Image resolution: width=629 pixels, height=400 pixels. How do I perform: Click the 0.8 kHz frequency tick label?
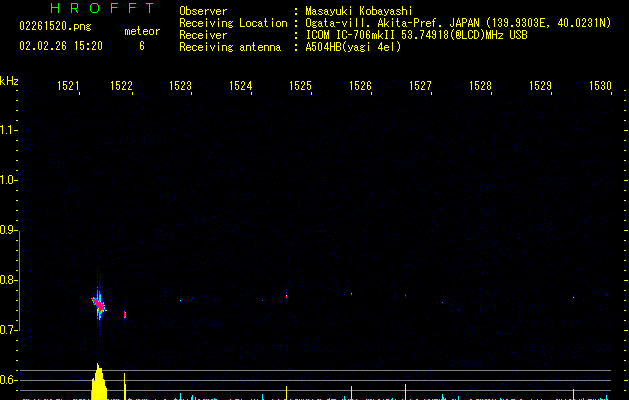coord(8,280)
